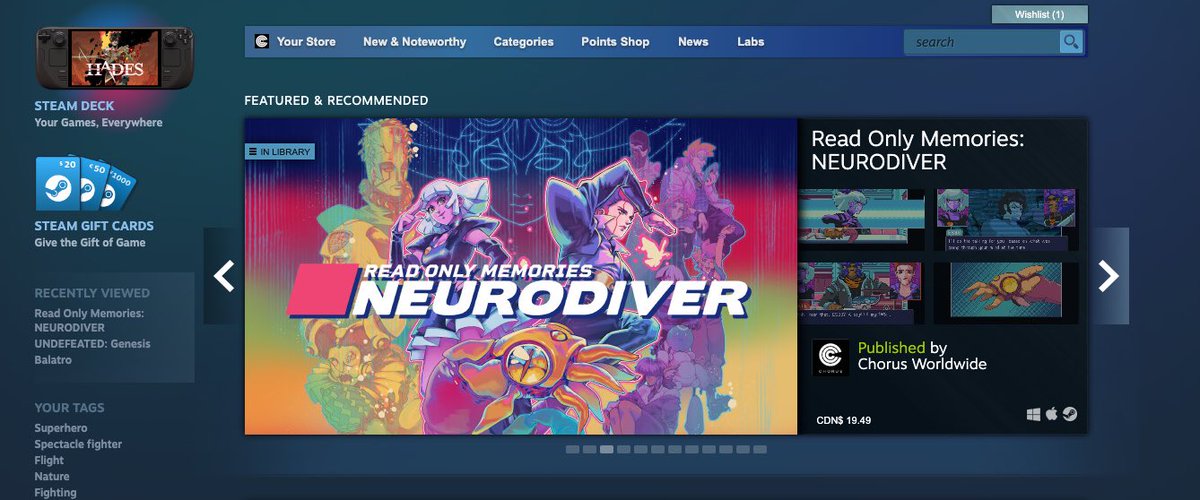Go to the Points Shop tab
Viewport: 1200px width, 500px height.
(615, 42)
